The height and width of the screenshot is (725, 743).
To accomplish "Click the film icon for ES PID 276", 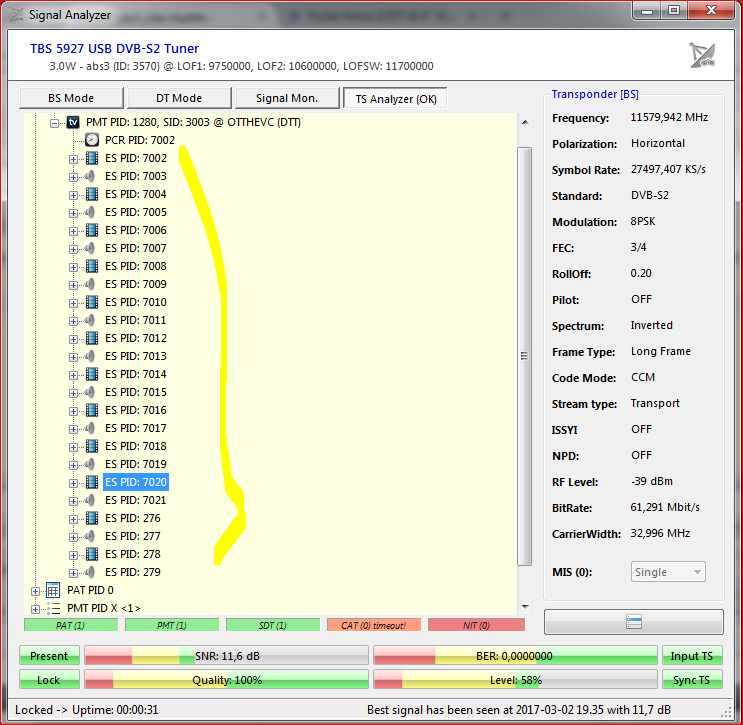I will (92, 518).
